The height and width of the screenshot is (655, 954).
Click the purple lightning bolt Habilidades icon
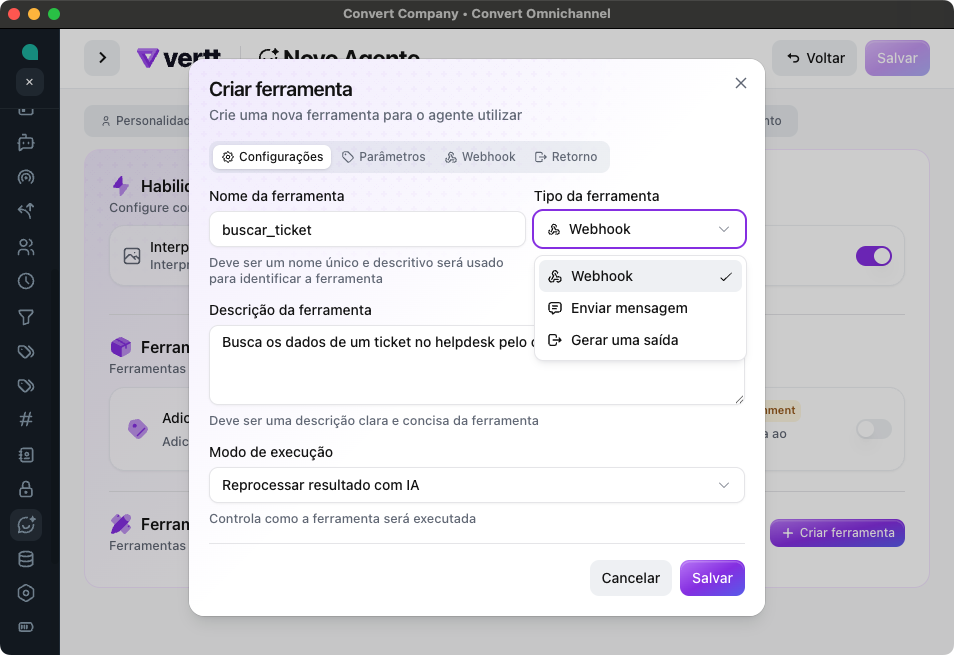coord(121,186)
